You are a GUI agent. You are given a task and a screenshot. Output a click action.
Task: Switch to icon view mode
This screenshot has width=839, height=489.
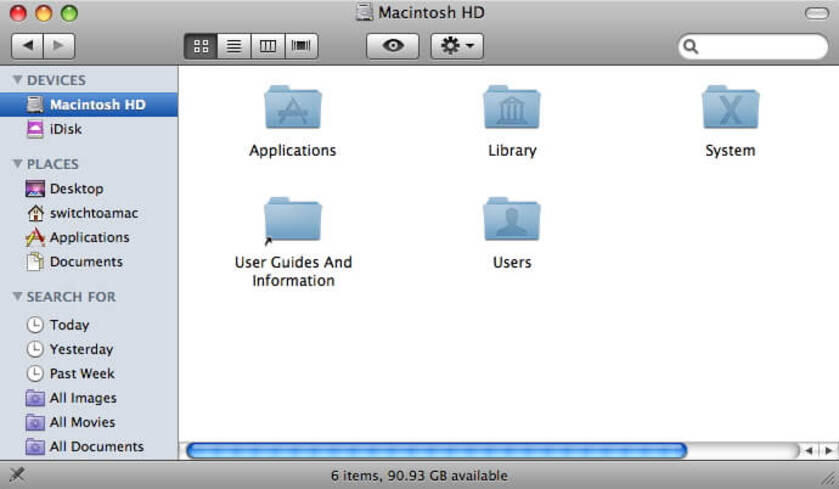pos(201,46)
